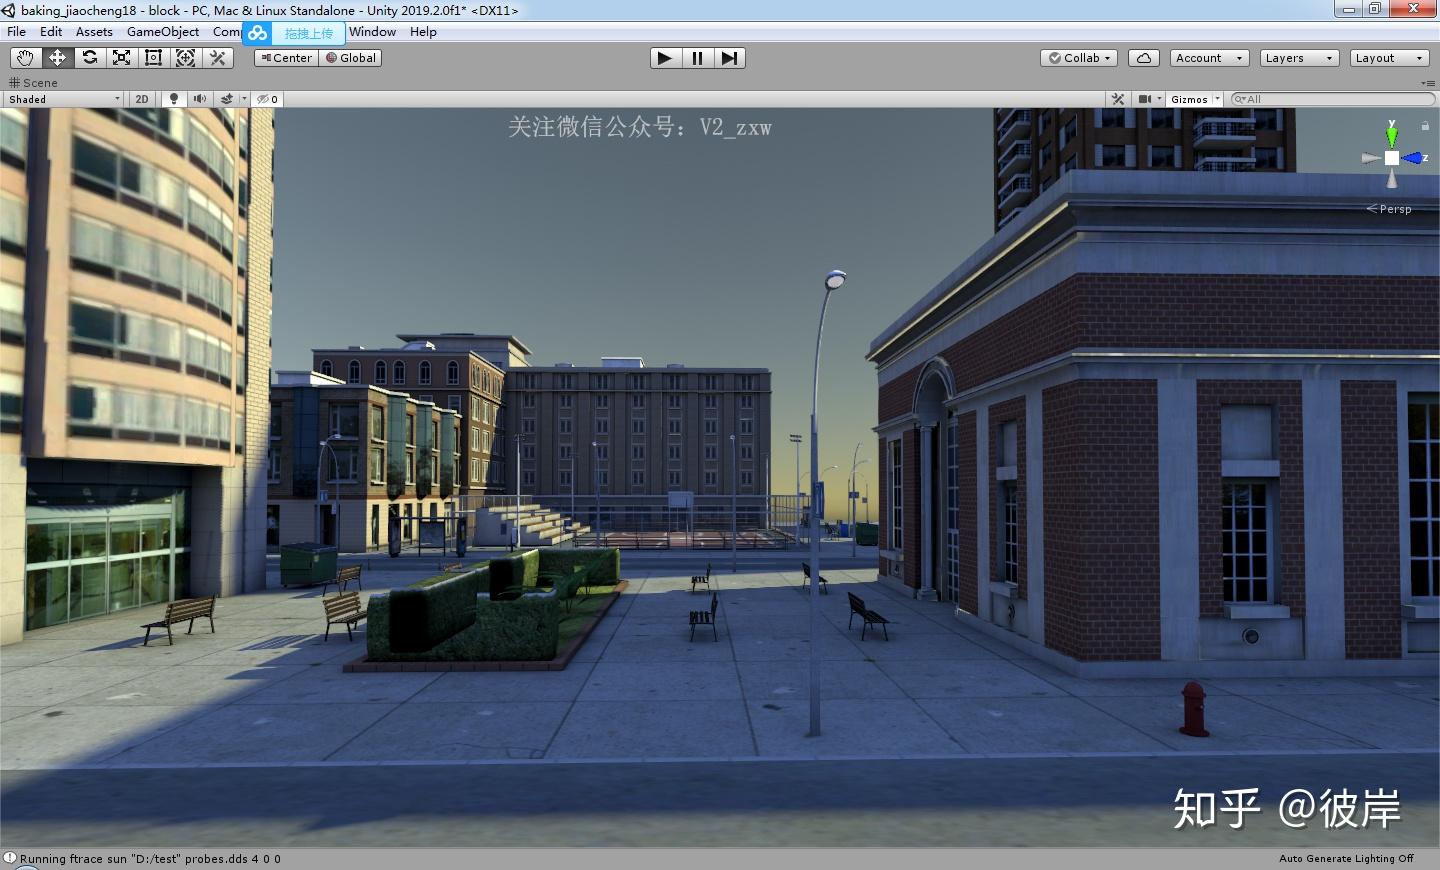Open Auto Generate Lighting Off status
This screenshot has height=870, width=1440.
tap(1346, 859)
